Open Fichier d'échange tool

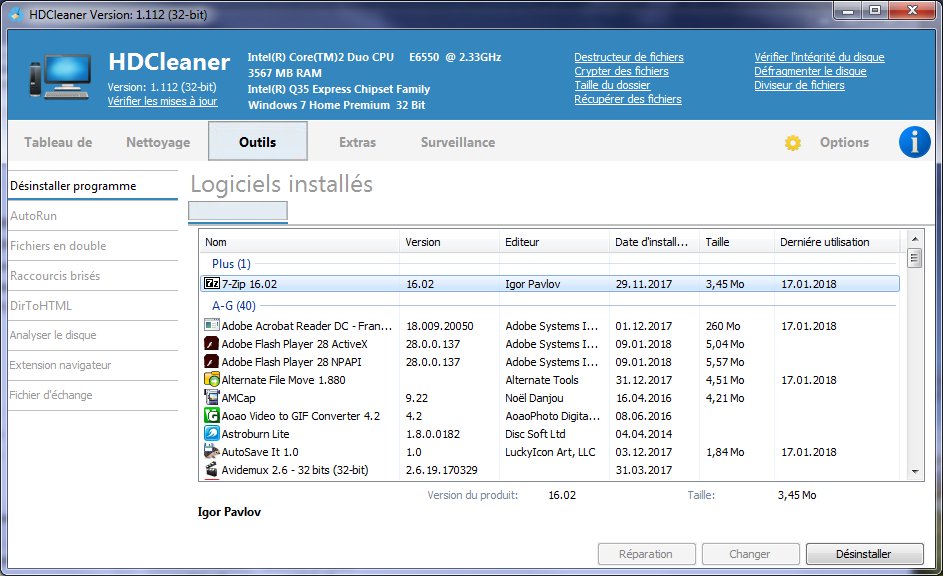point(93,395)
